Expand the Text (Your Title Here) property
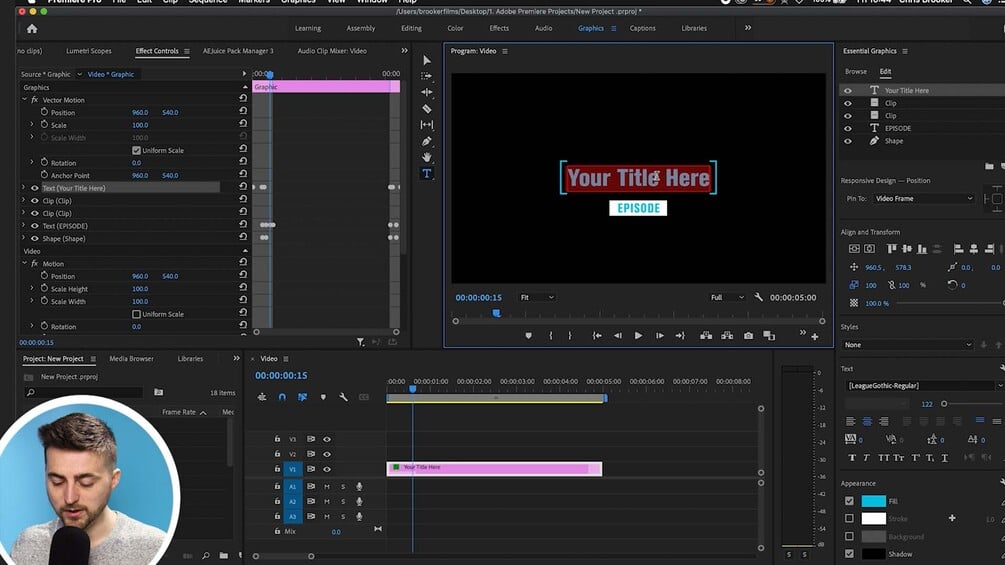This screenshot has width=1005, height=565. (24, 188)
